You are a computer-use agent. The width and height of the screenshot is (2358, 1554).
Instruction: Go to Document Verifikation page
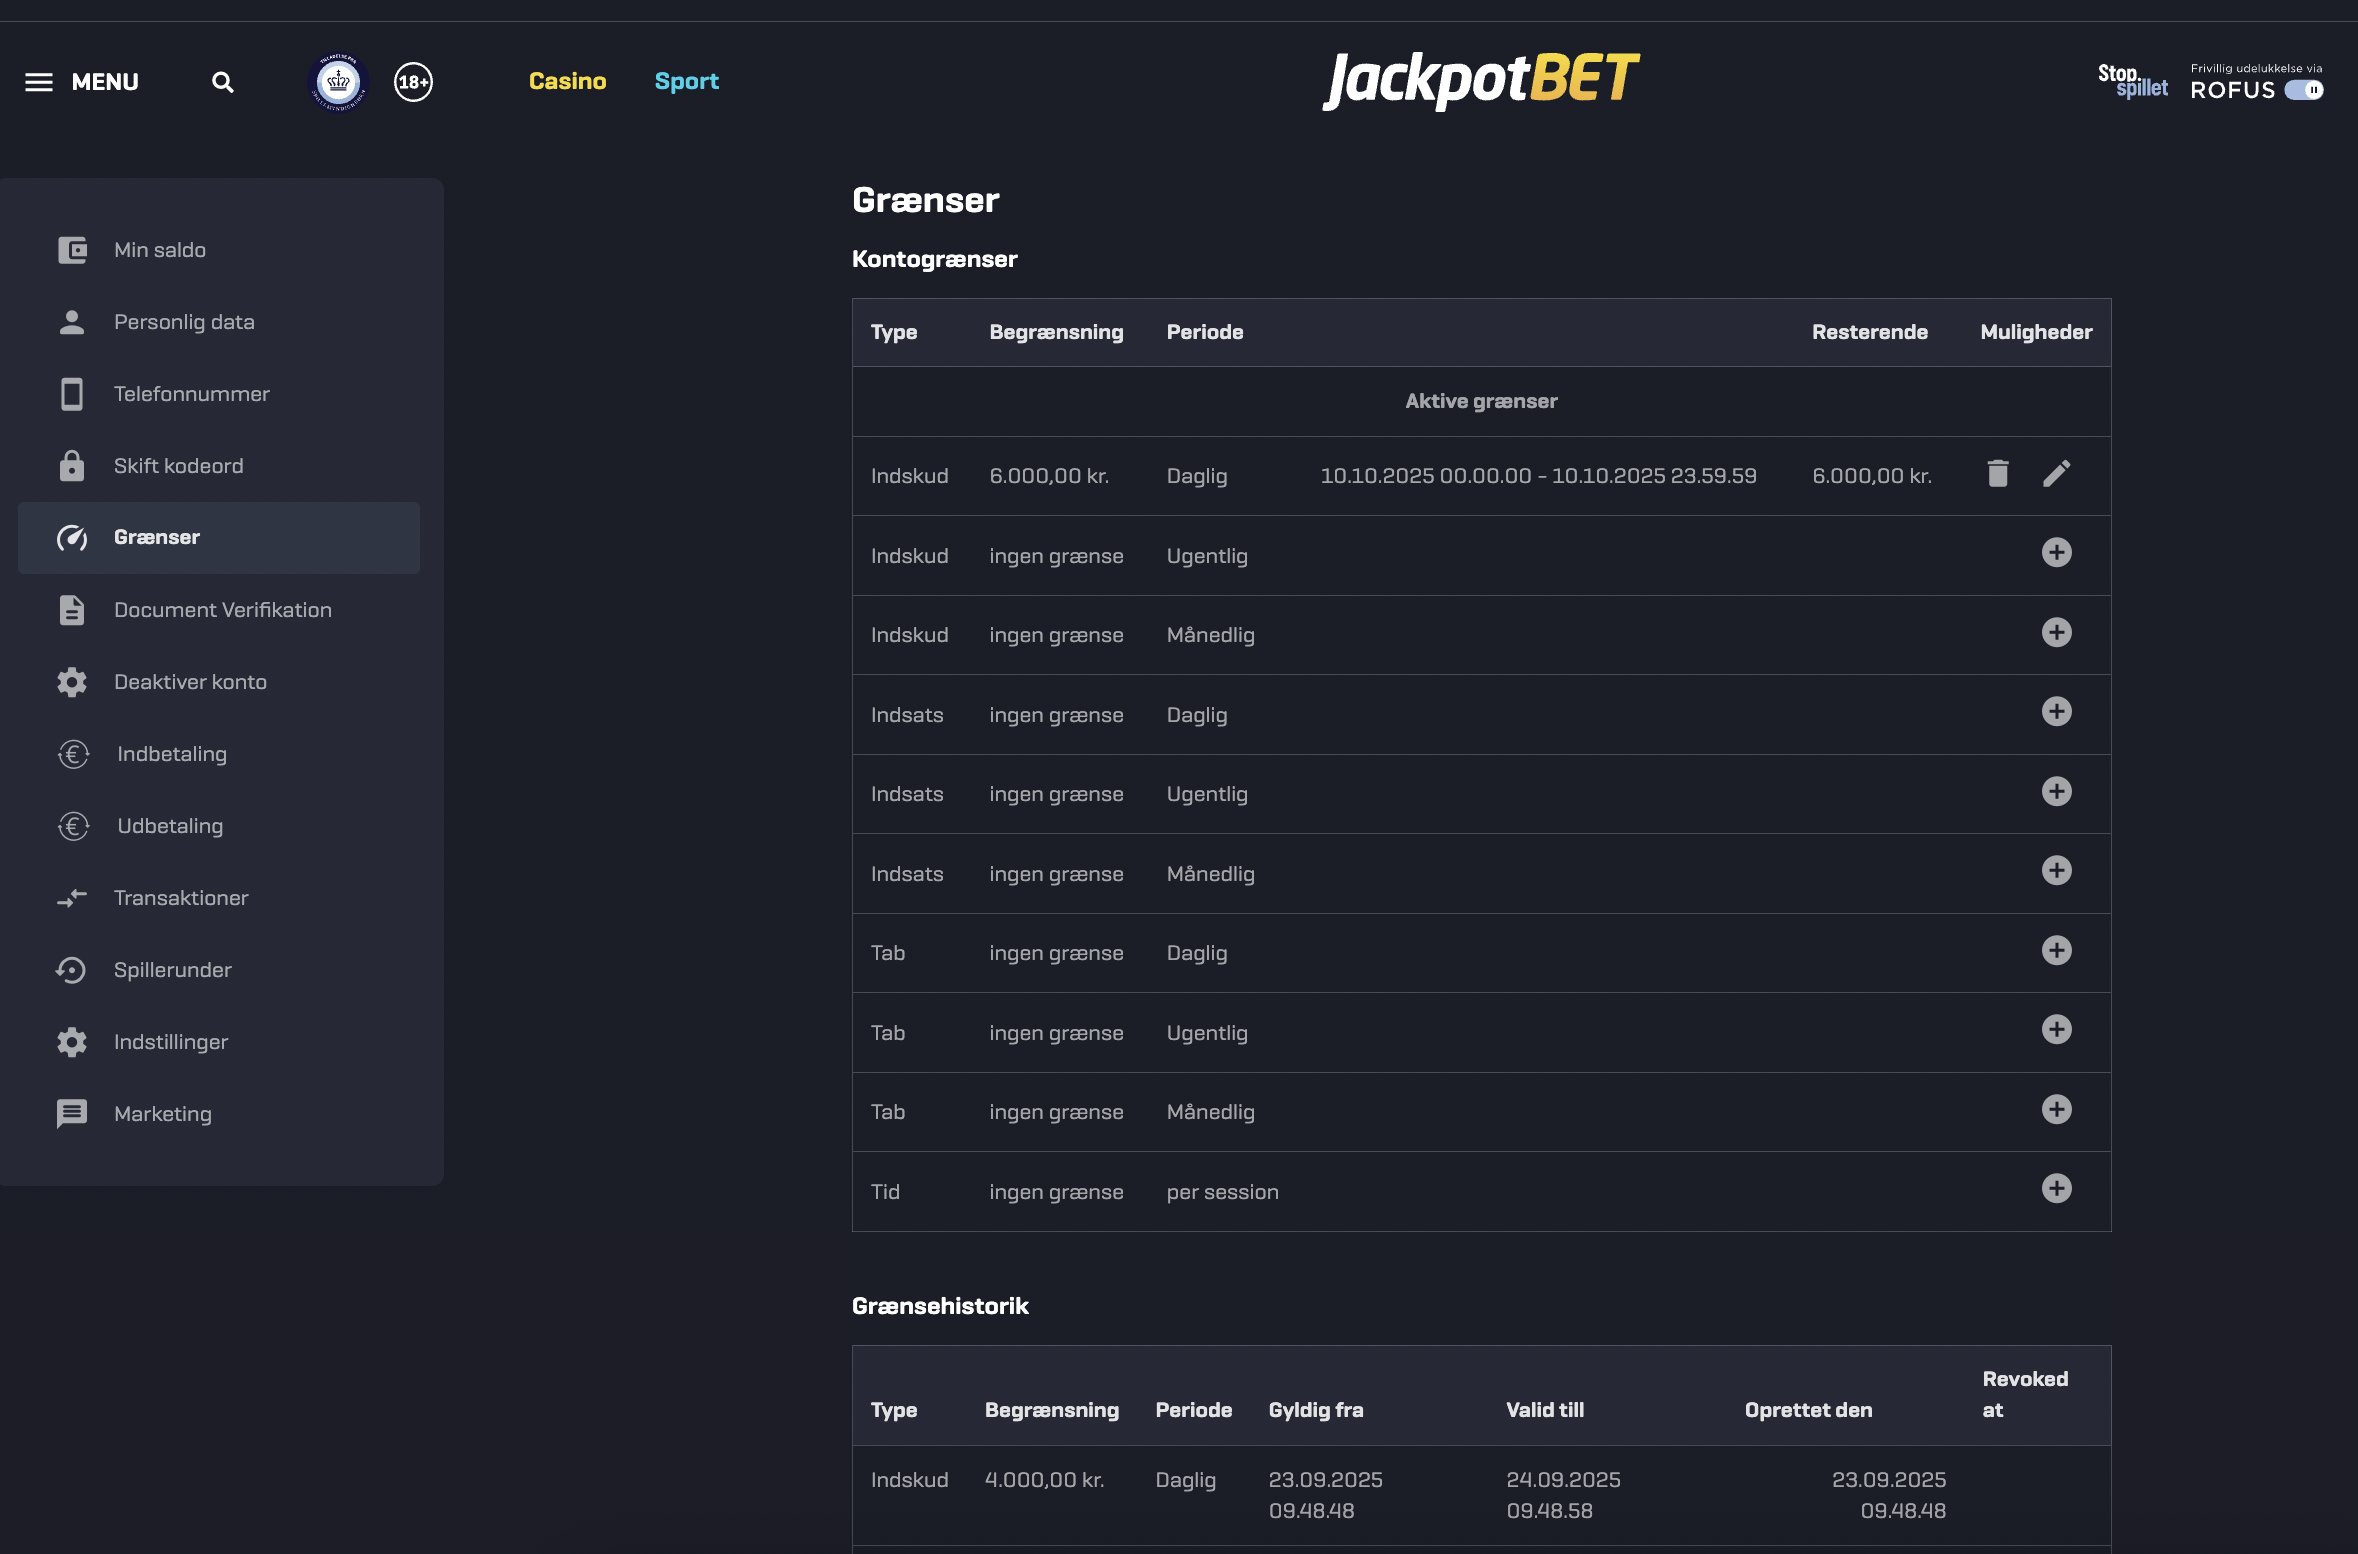222,610
